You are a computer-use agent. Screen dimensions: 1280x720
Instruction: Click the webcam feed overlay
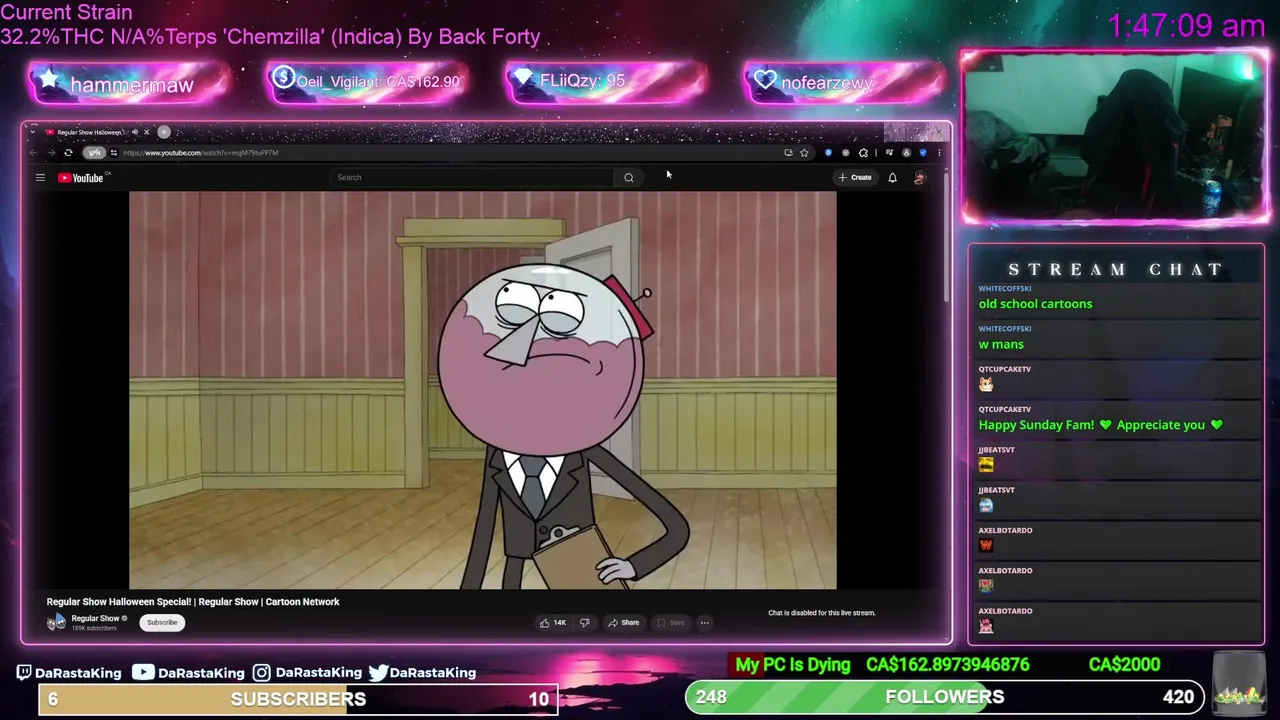1115,137
